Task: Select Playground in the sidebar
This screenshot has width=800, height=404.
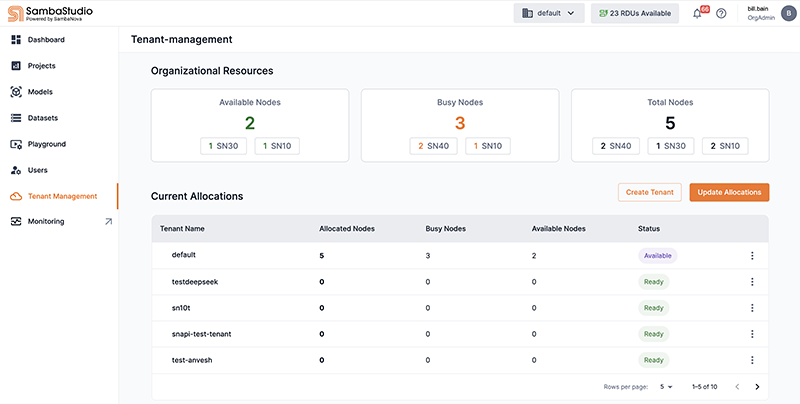Action: pyautogui.click(x=47, y=144)
